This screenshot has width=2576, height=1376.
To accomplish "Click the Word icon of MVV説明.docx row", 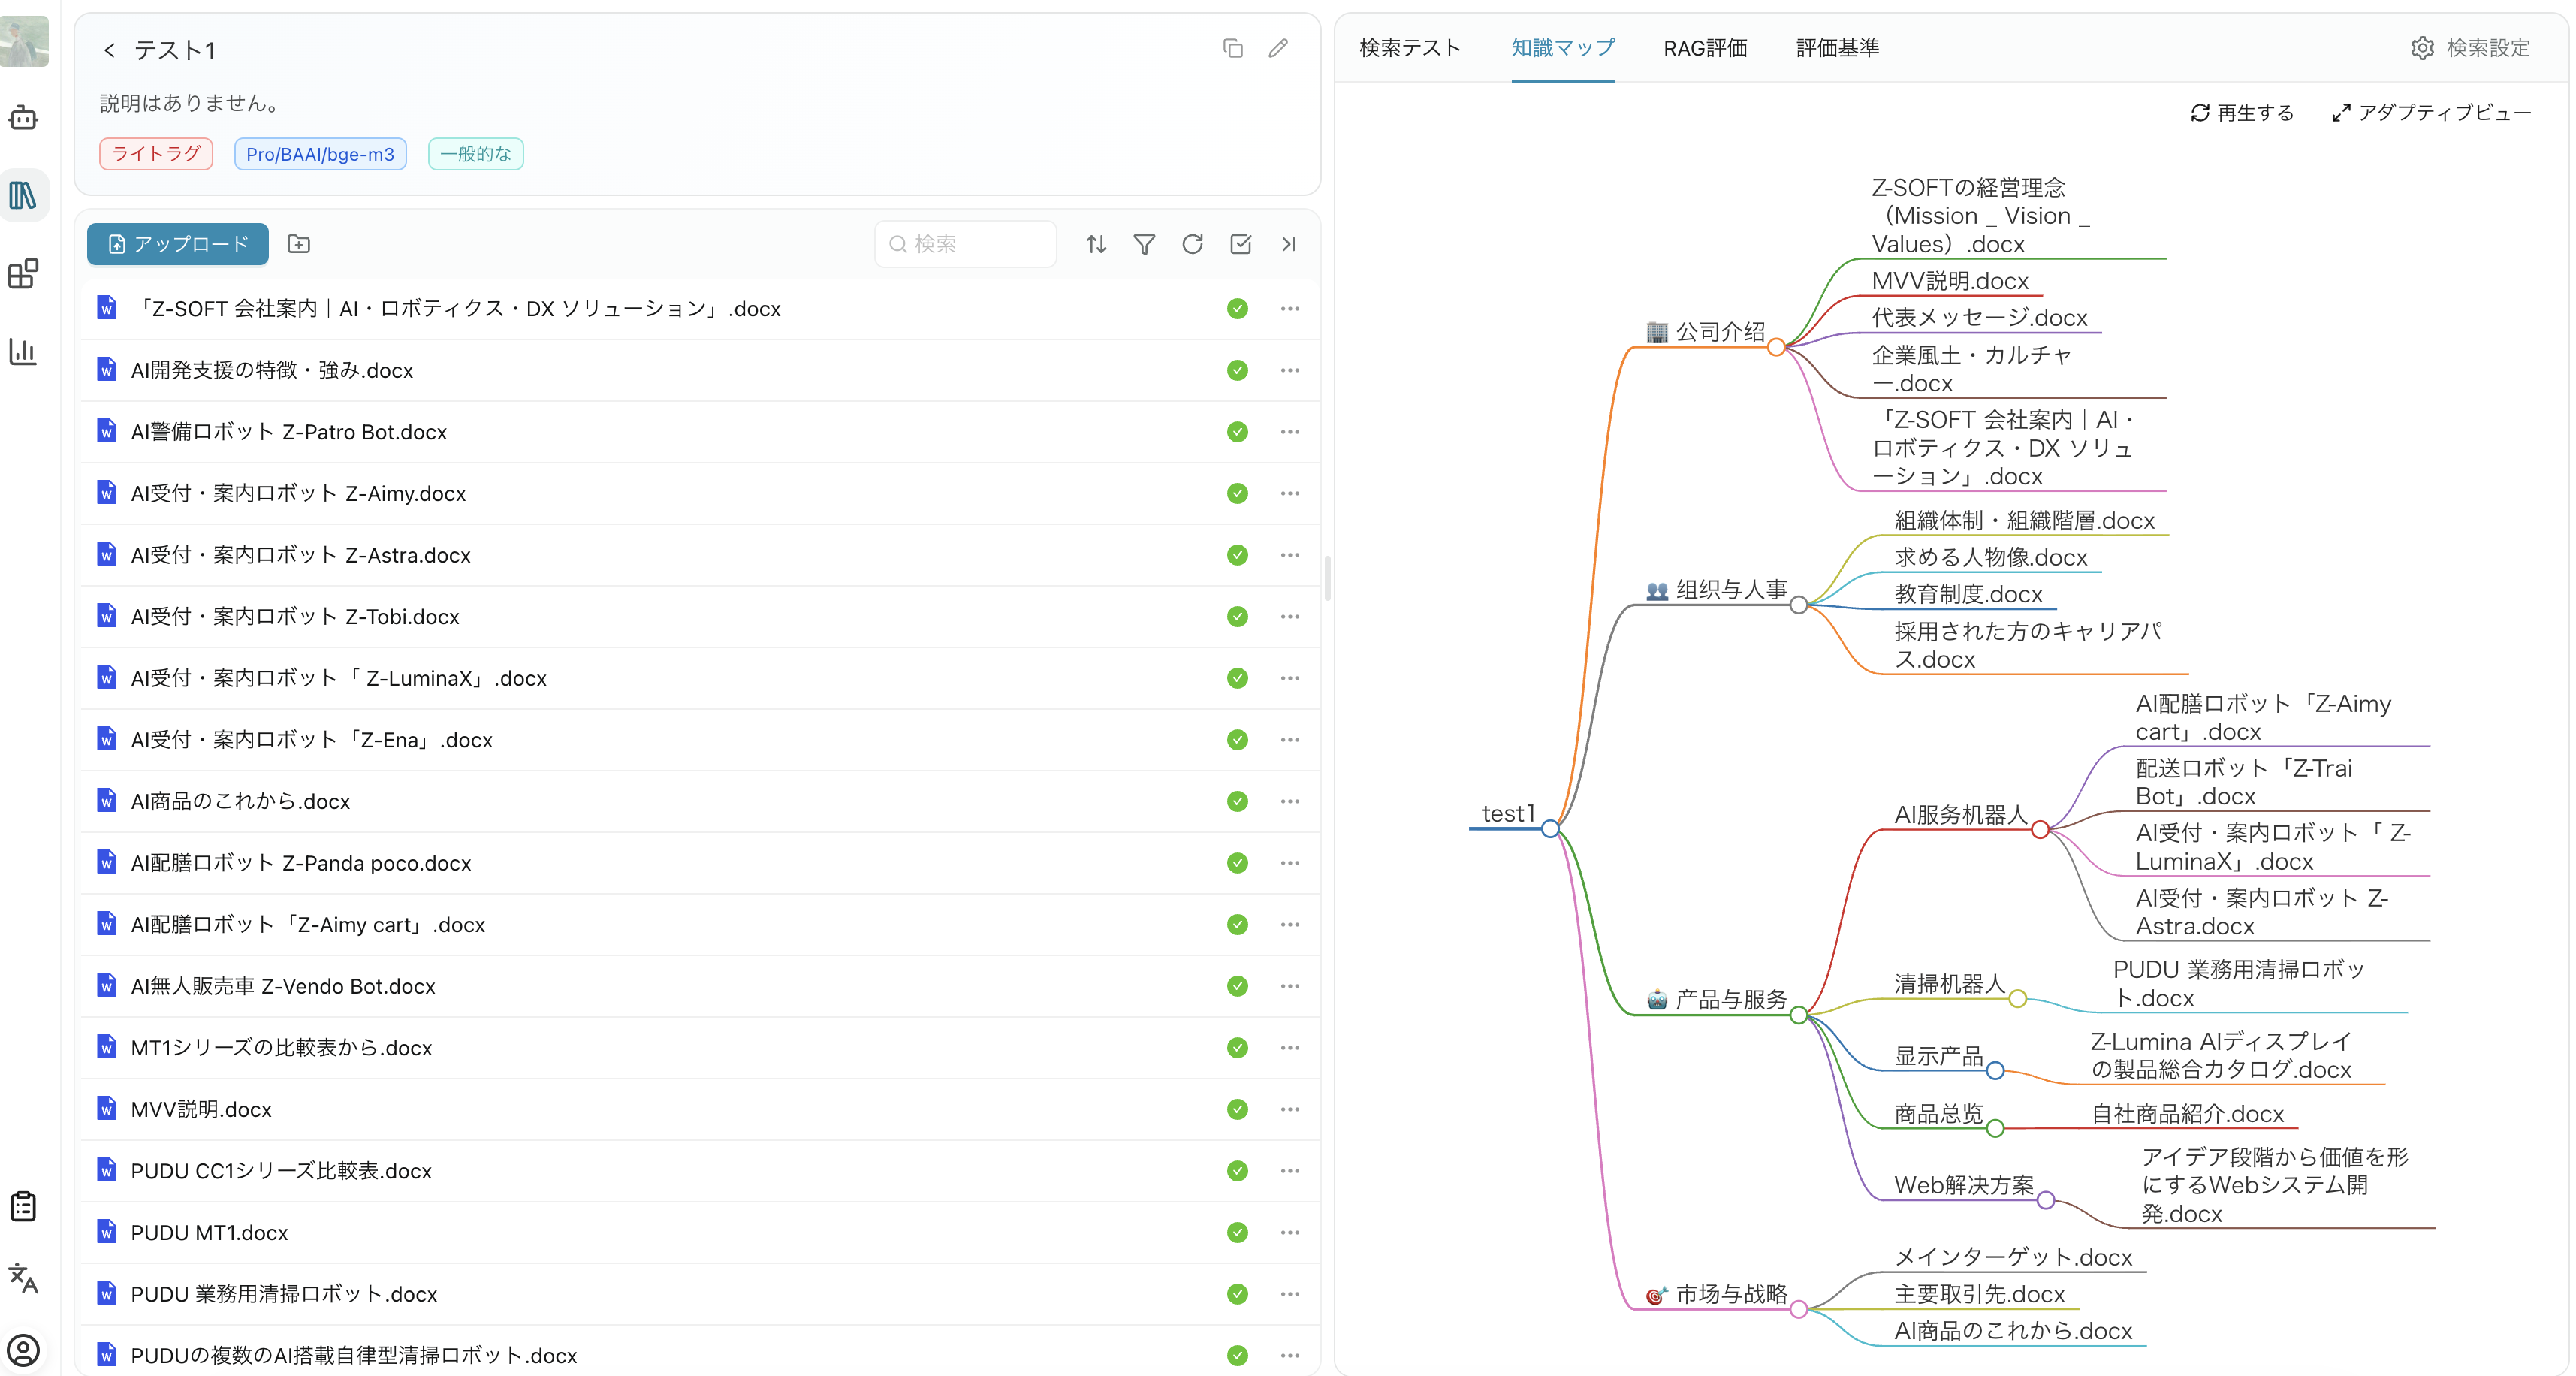I will [106, 1108].
